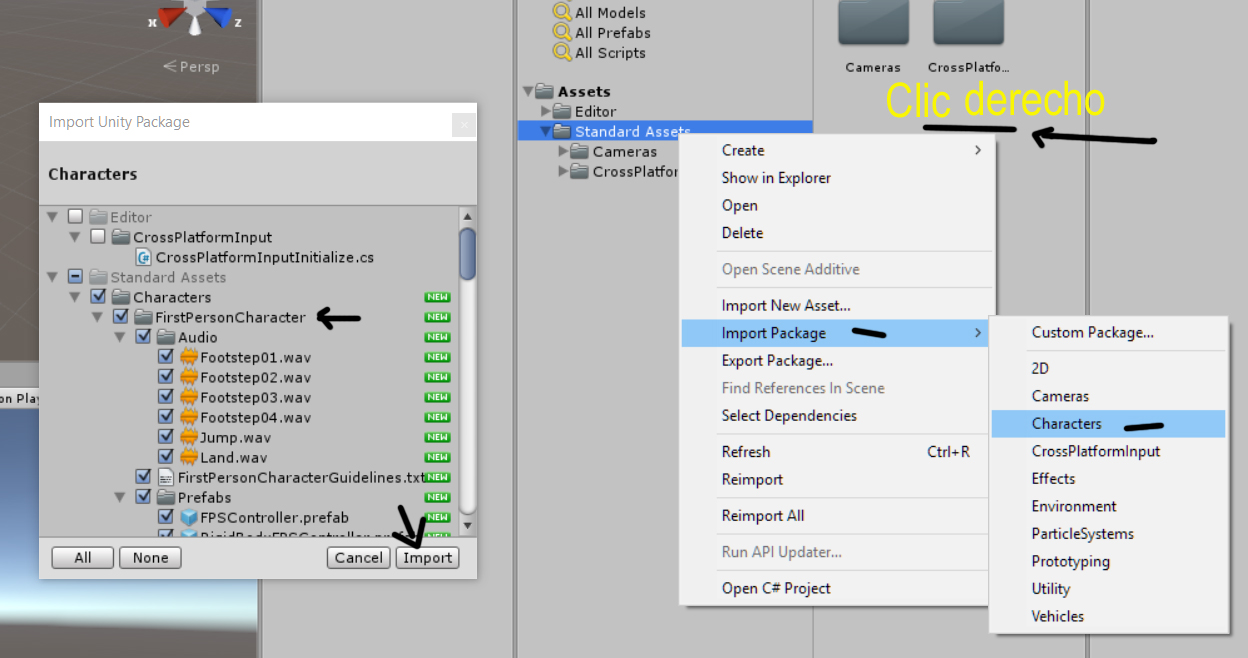The height and width of the screenshot is (658, 1248).
Task: Click the Audio folder icon in import dialog
Action: tap(167, 337)
